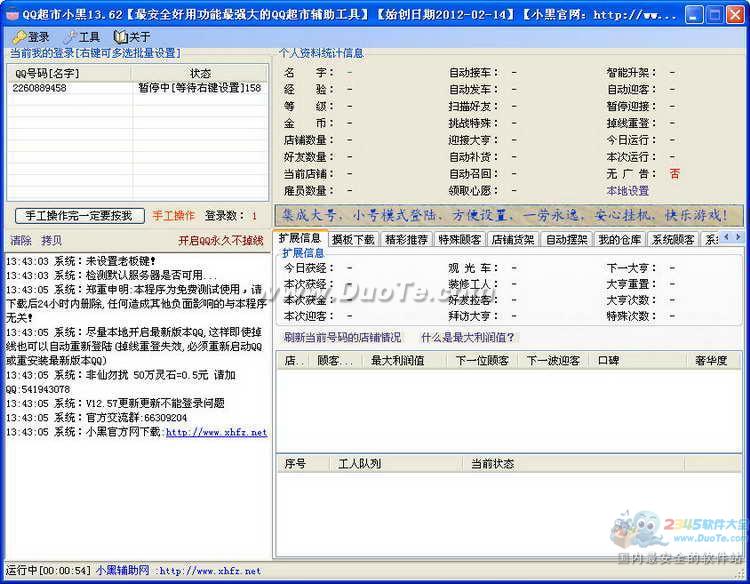The image size is (750, 584).
Task: Click the 工人队列 column header
Action: tap(396, 463)
